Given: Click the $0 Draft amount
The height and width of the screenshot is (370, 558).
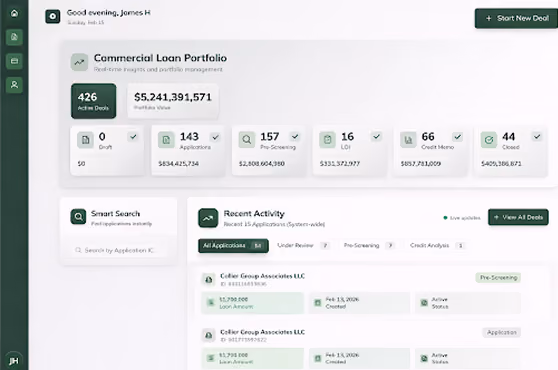Looking at the screenshot, I should pyautogui.click(x=81, y=164).
